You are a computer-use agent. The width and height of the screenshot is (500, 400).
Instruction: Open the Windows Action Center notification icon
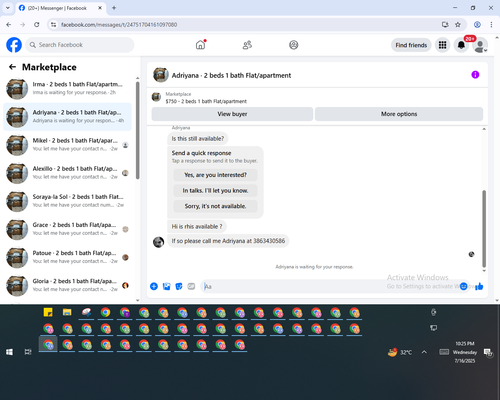point(488,352)
